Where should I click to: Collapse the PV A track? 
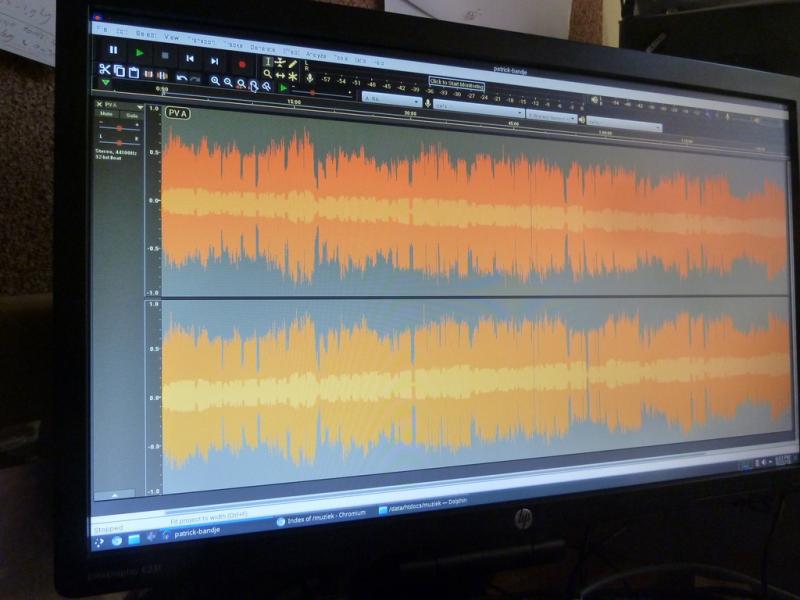click(114, 494)
